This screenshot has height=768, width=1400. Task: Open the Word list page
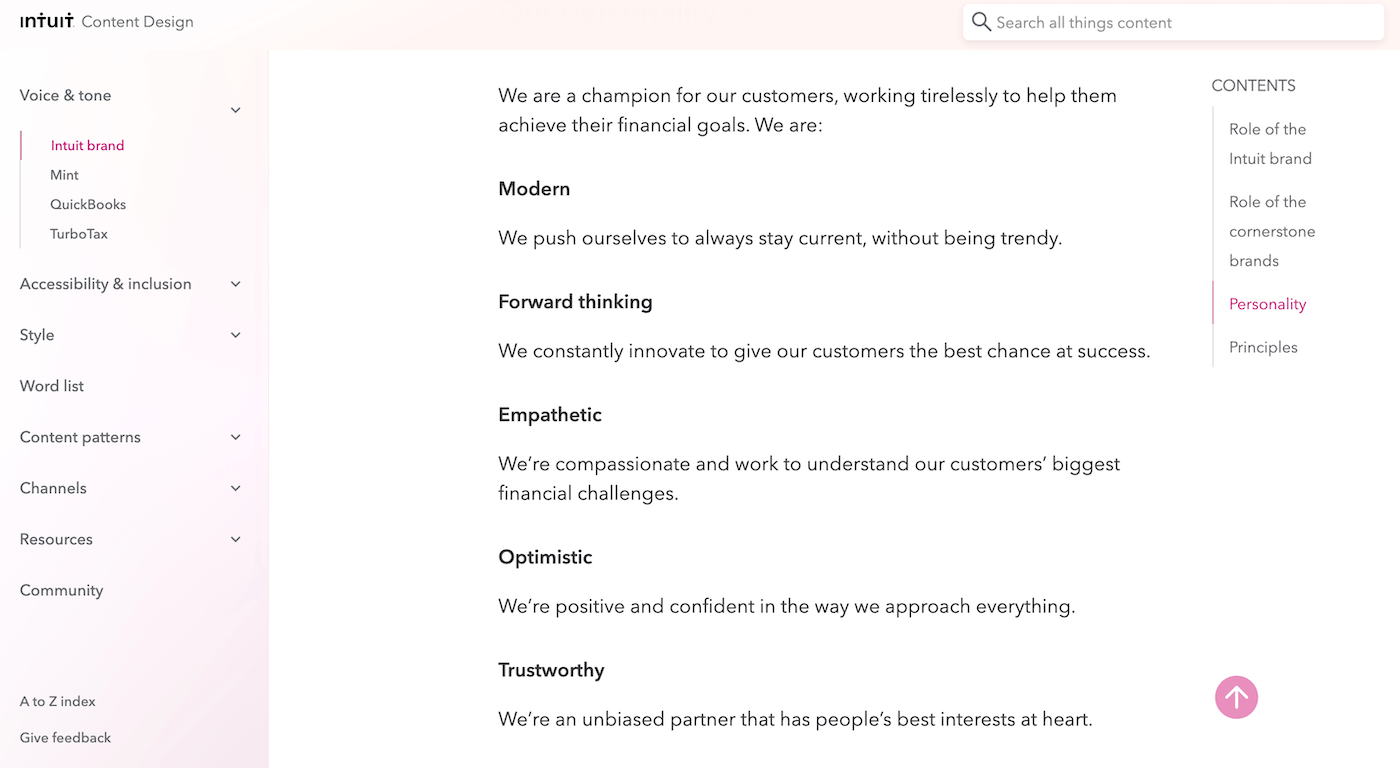52,386
